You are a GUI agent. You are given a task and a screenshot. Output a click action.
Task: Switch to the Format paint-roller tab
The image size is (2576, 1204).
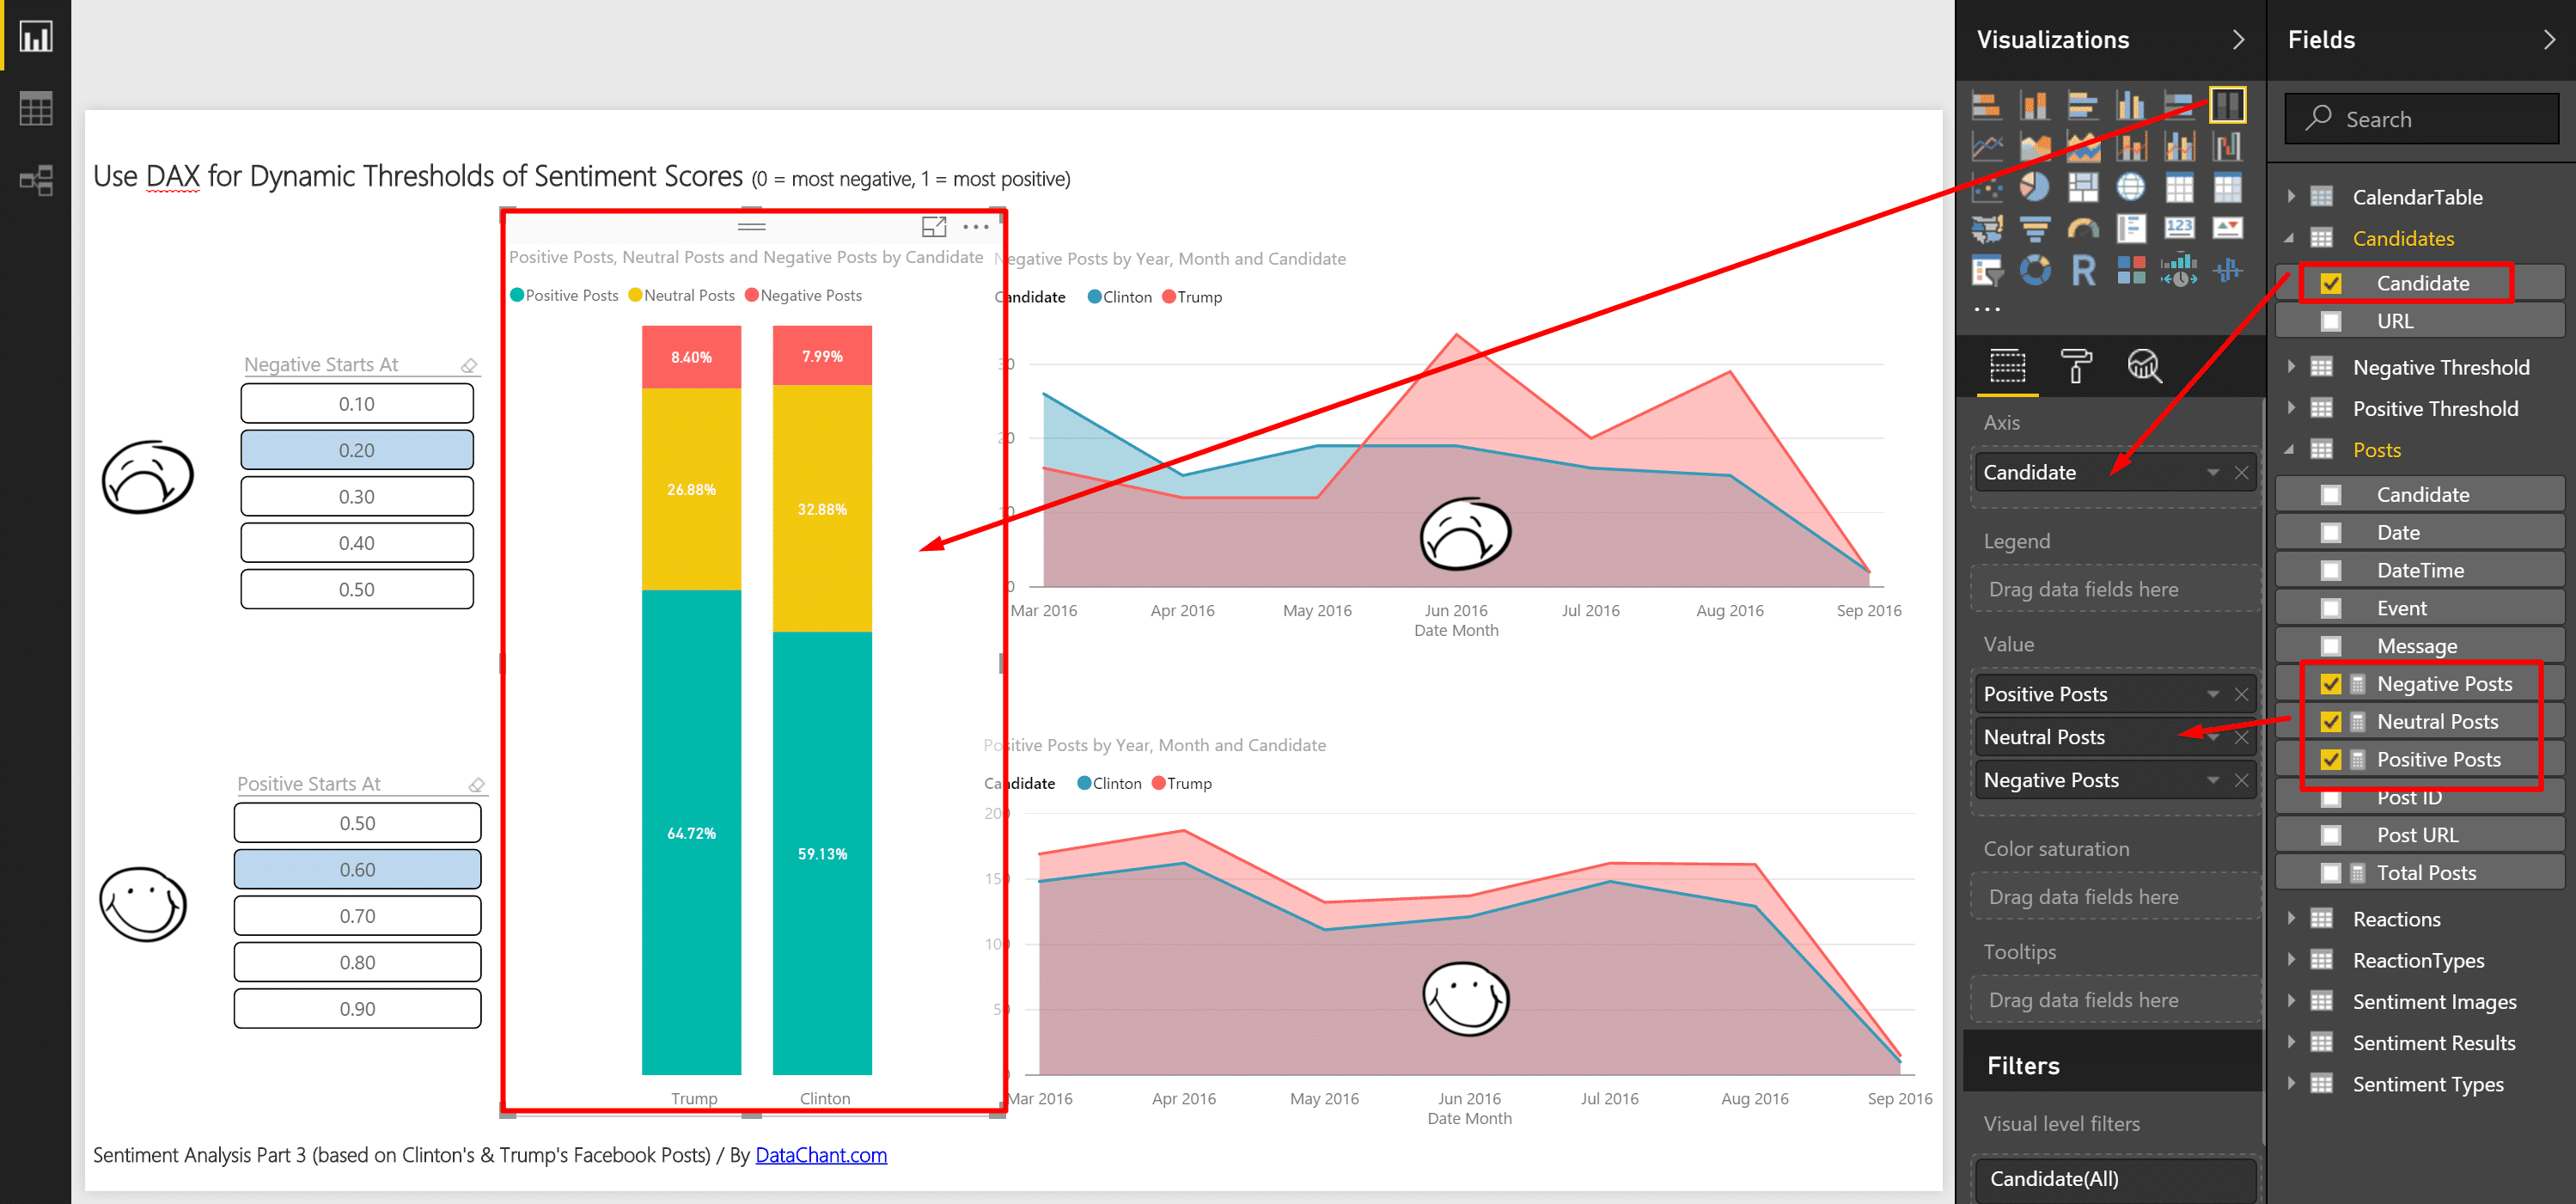[2075, 366]
